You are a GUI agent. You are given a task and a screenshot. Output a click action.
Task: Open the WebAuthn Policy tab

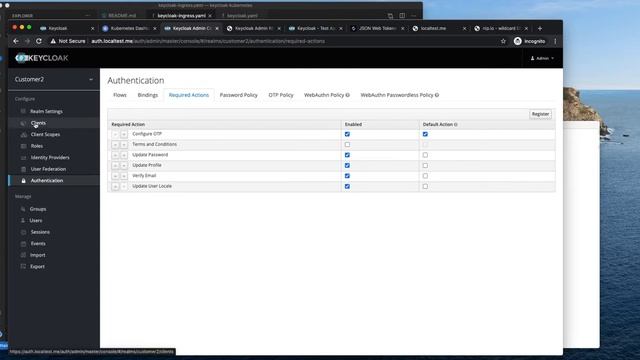point(327,95)
